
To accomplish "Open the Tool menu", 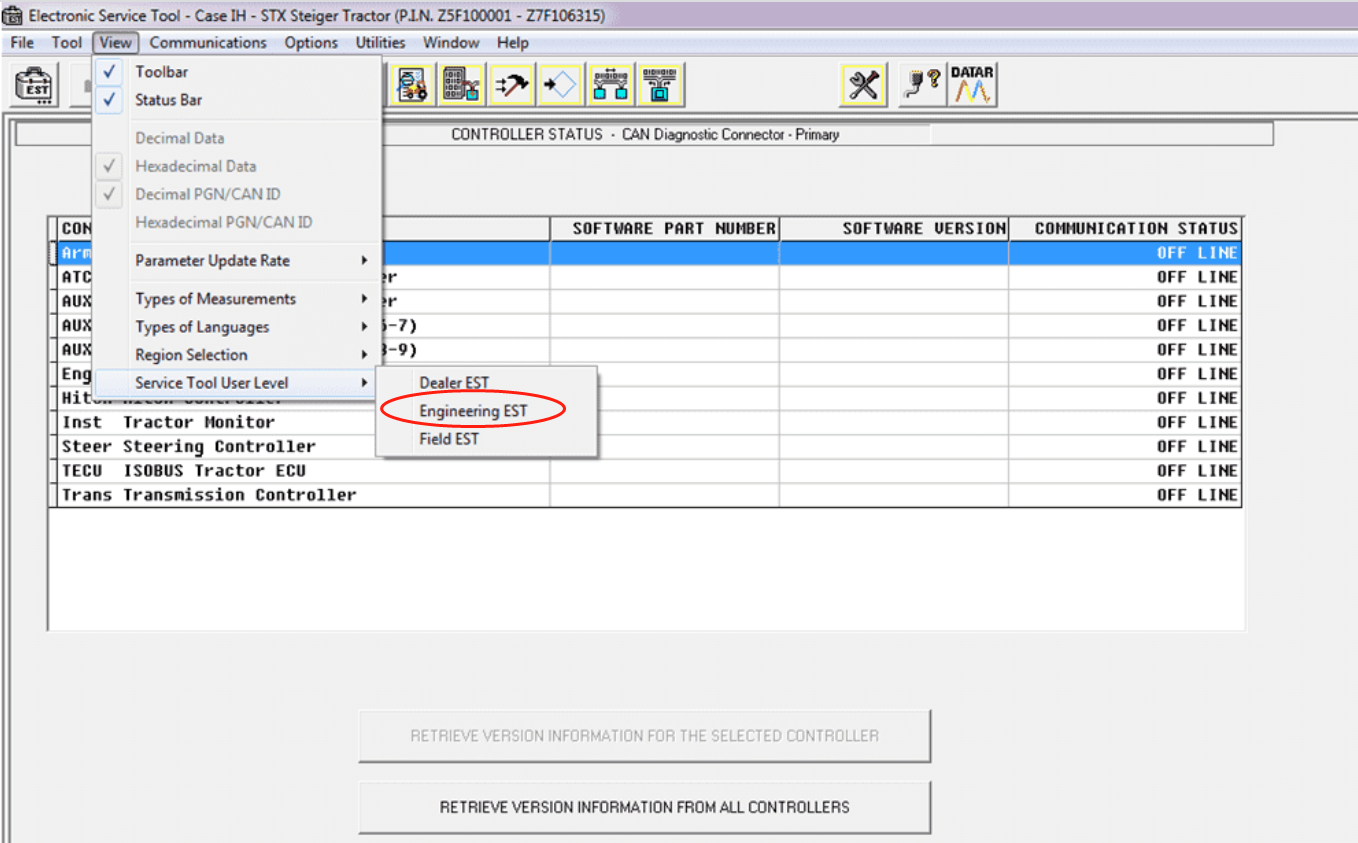I will [67, 43].
